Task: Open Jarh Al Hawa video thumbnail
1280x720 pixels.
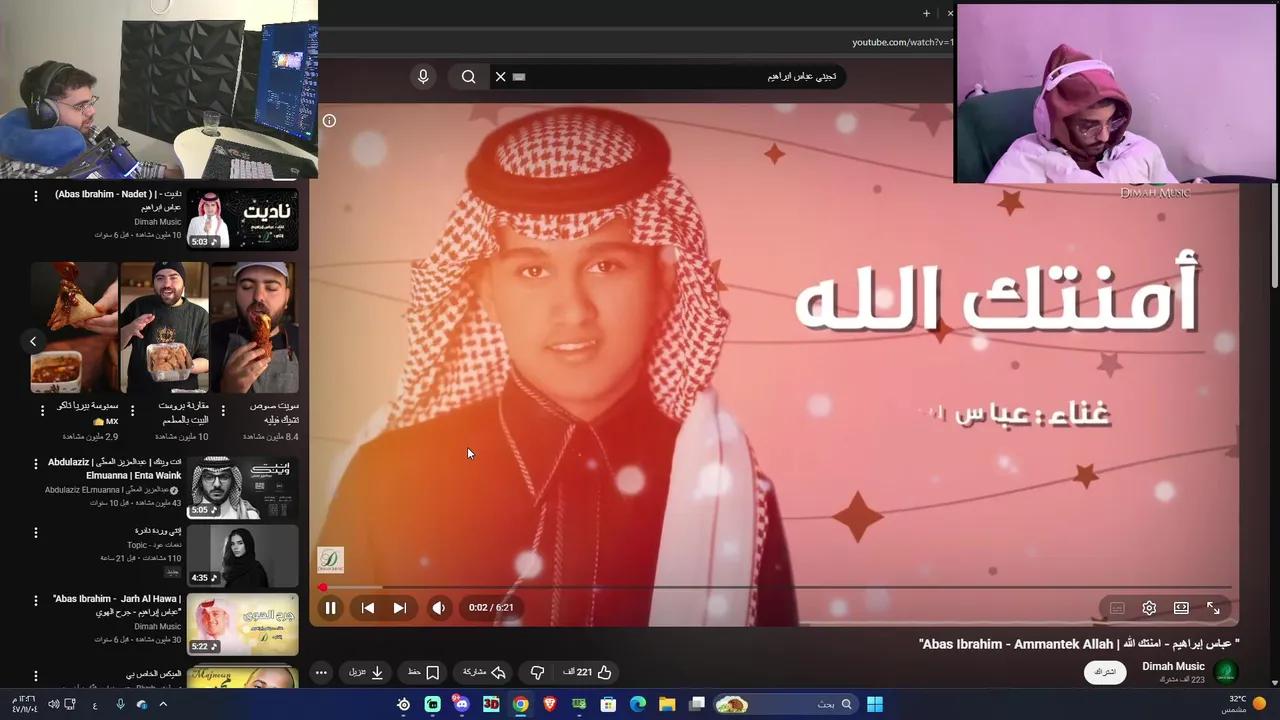Action: [x=242, y=624]
